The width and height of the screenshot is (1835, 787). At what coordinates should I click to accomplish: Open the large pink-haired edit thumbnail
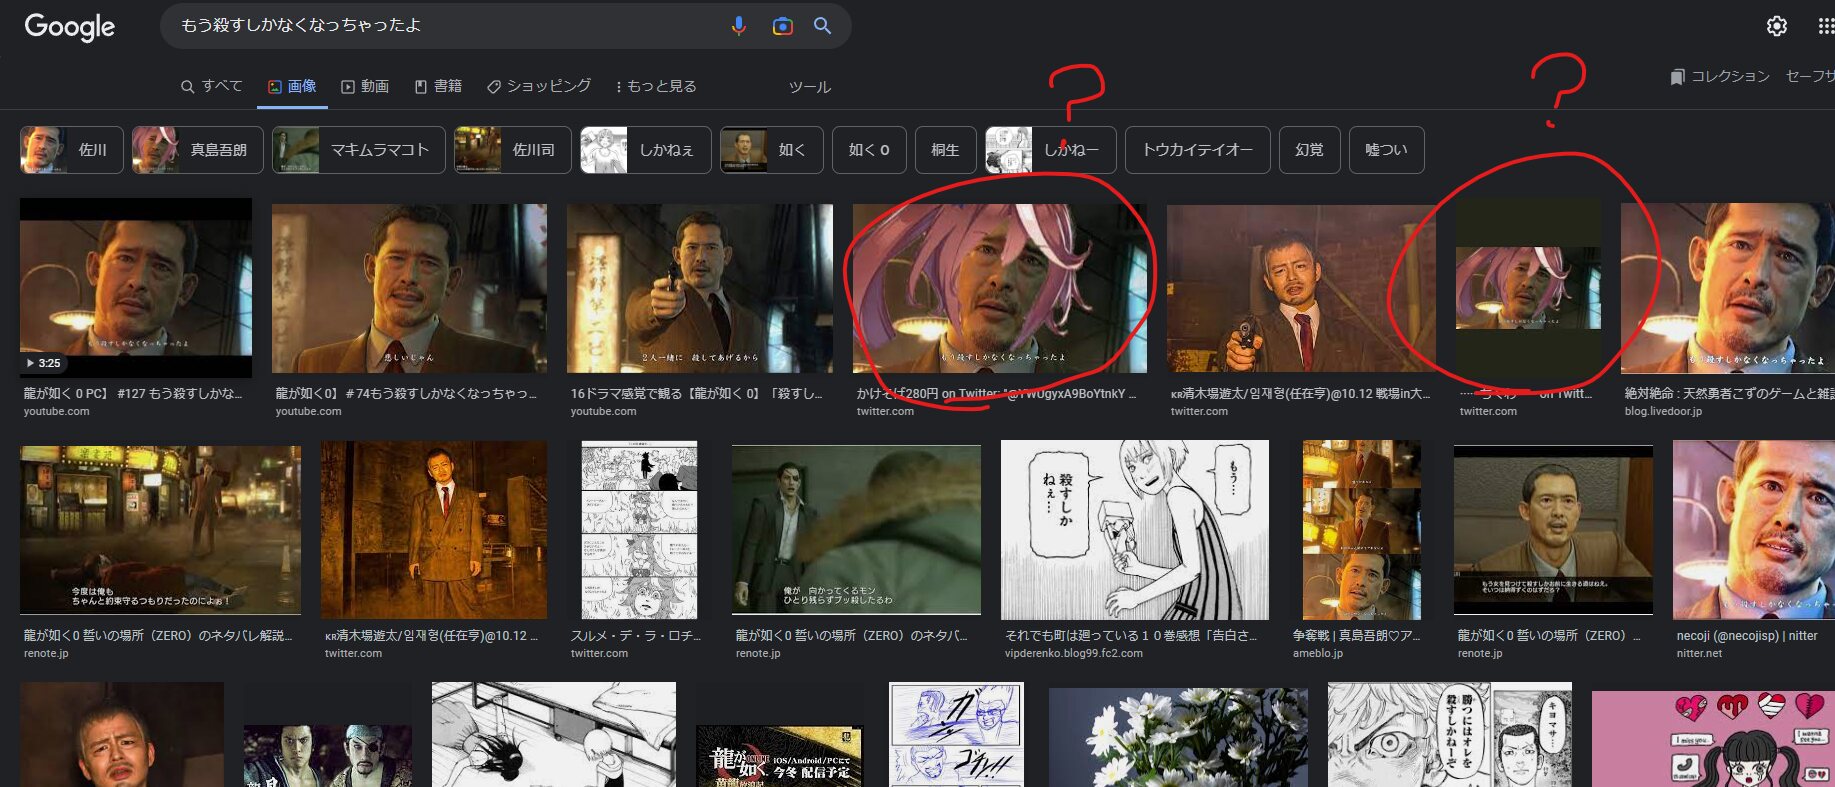tap(1000, 288)
